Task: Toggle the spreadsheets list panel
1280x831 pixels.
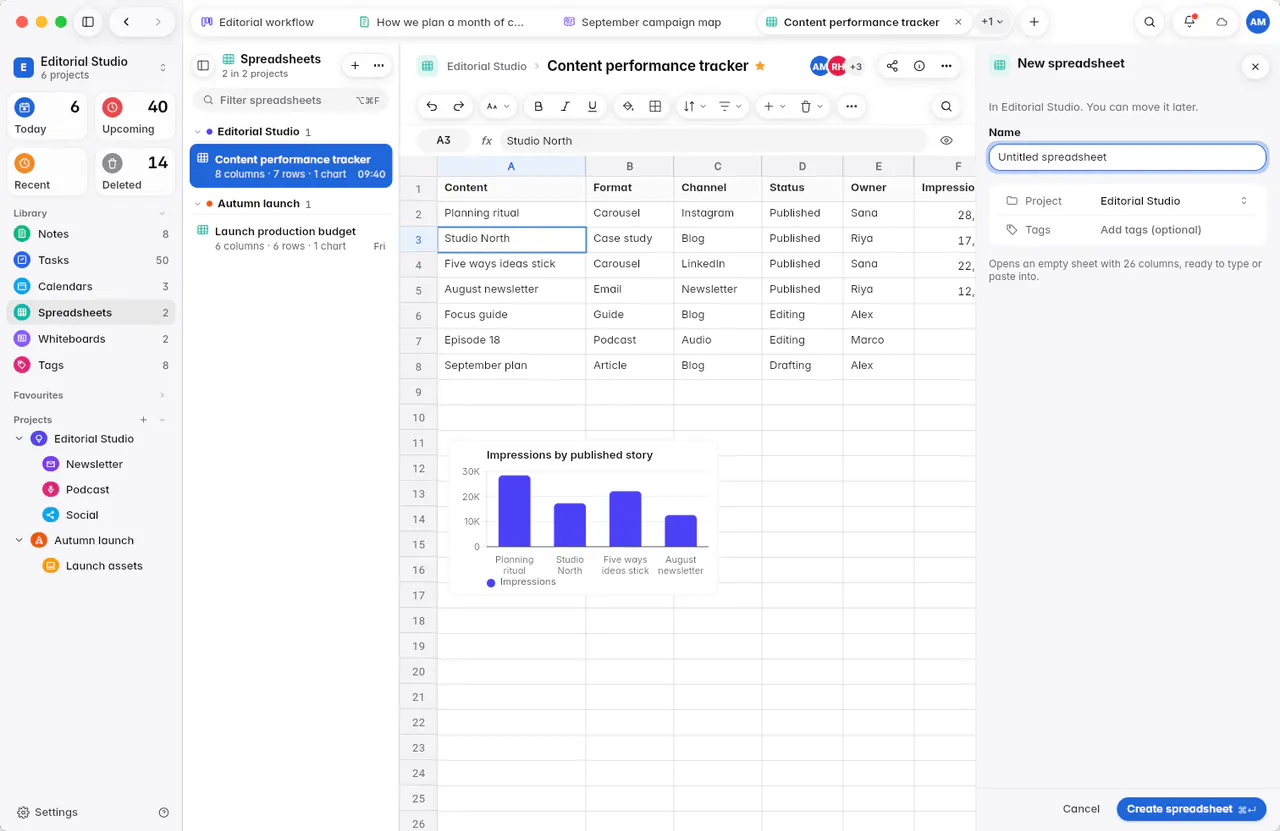Action: [203, 66]
